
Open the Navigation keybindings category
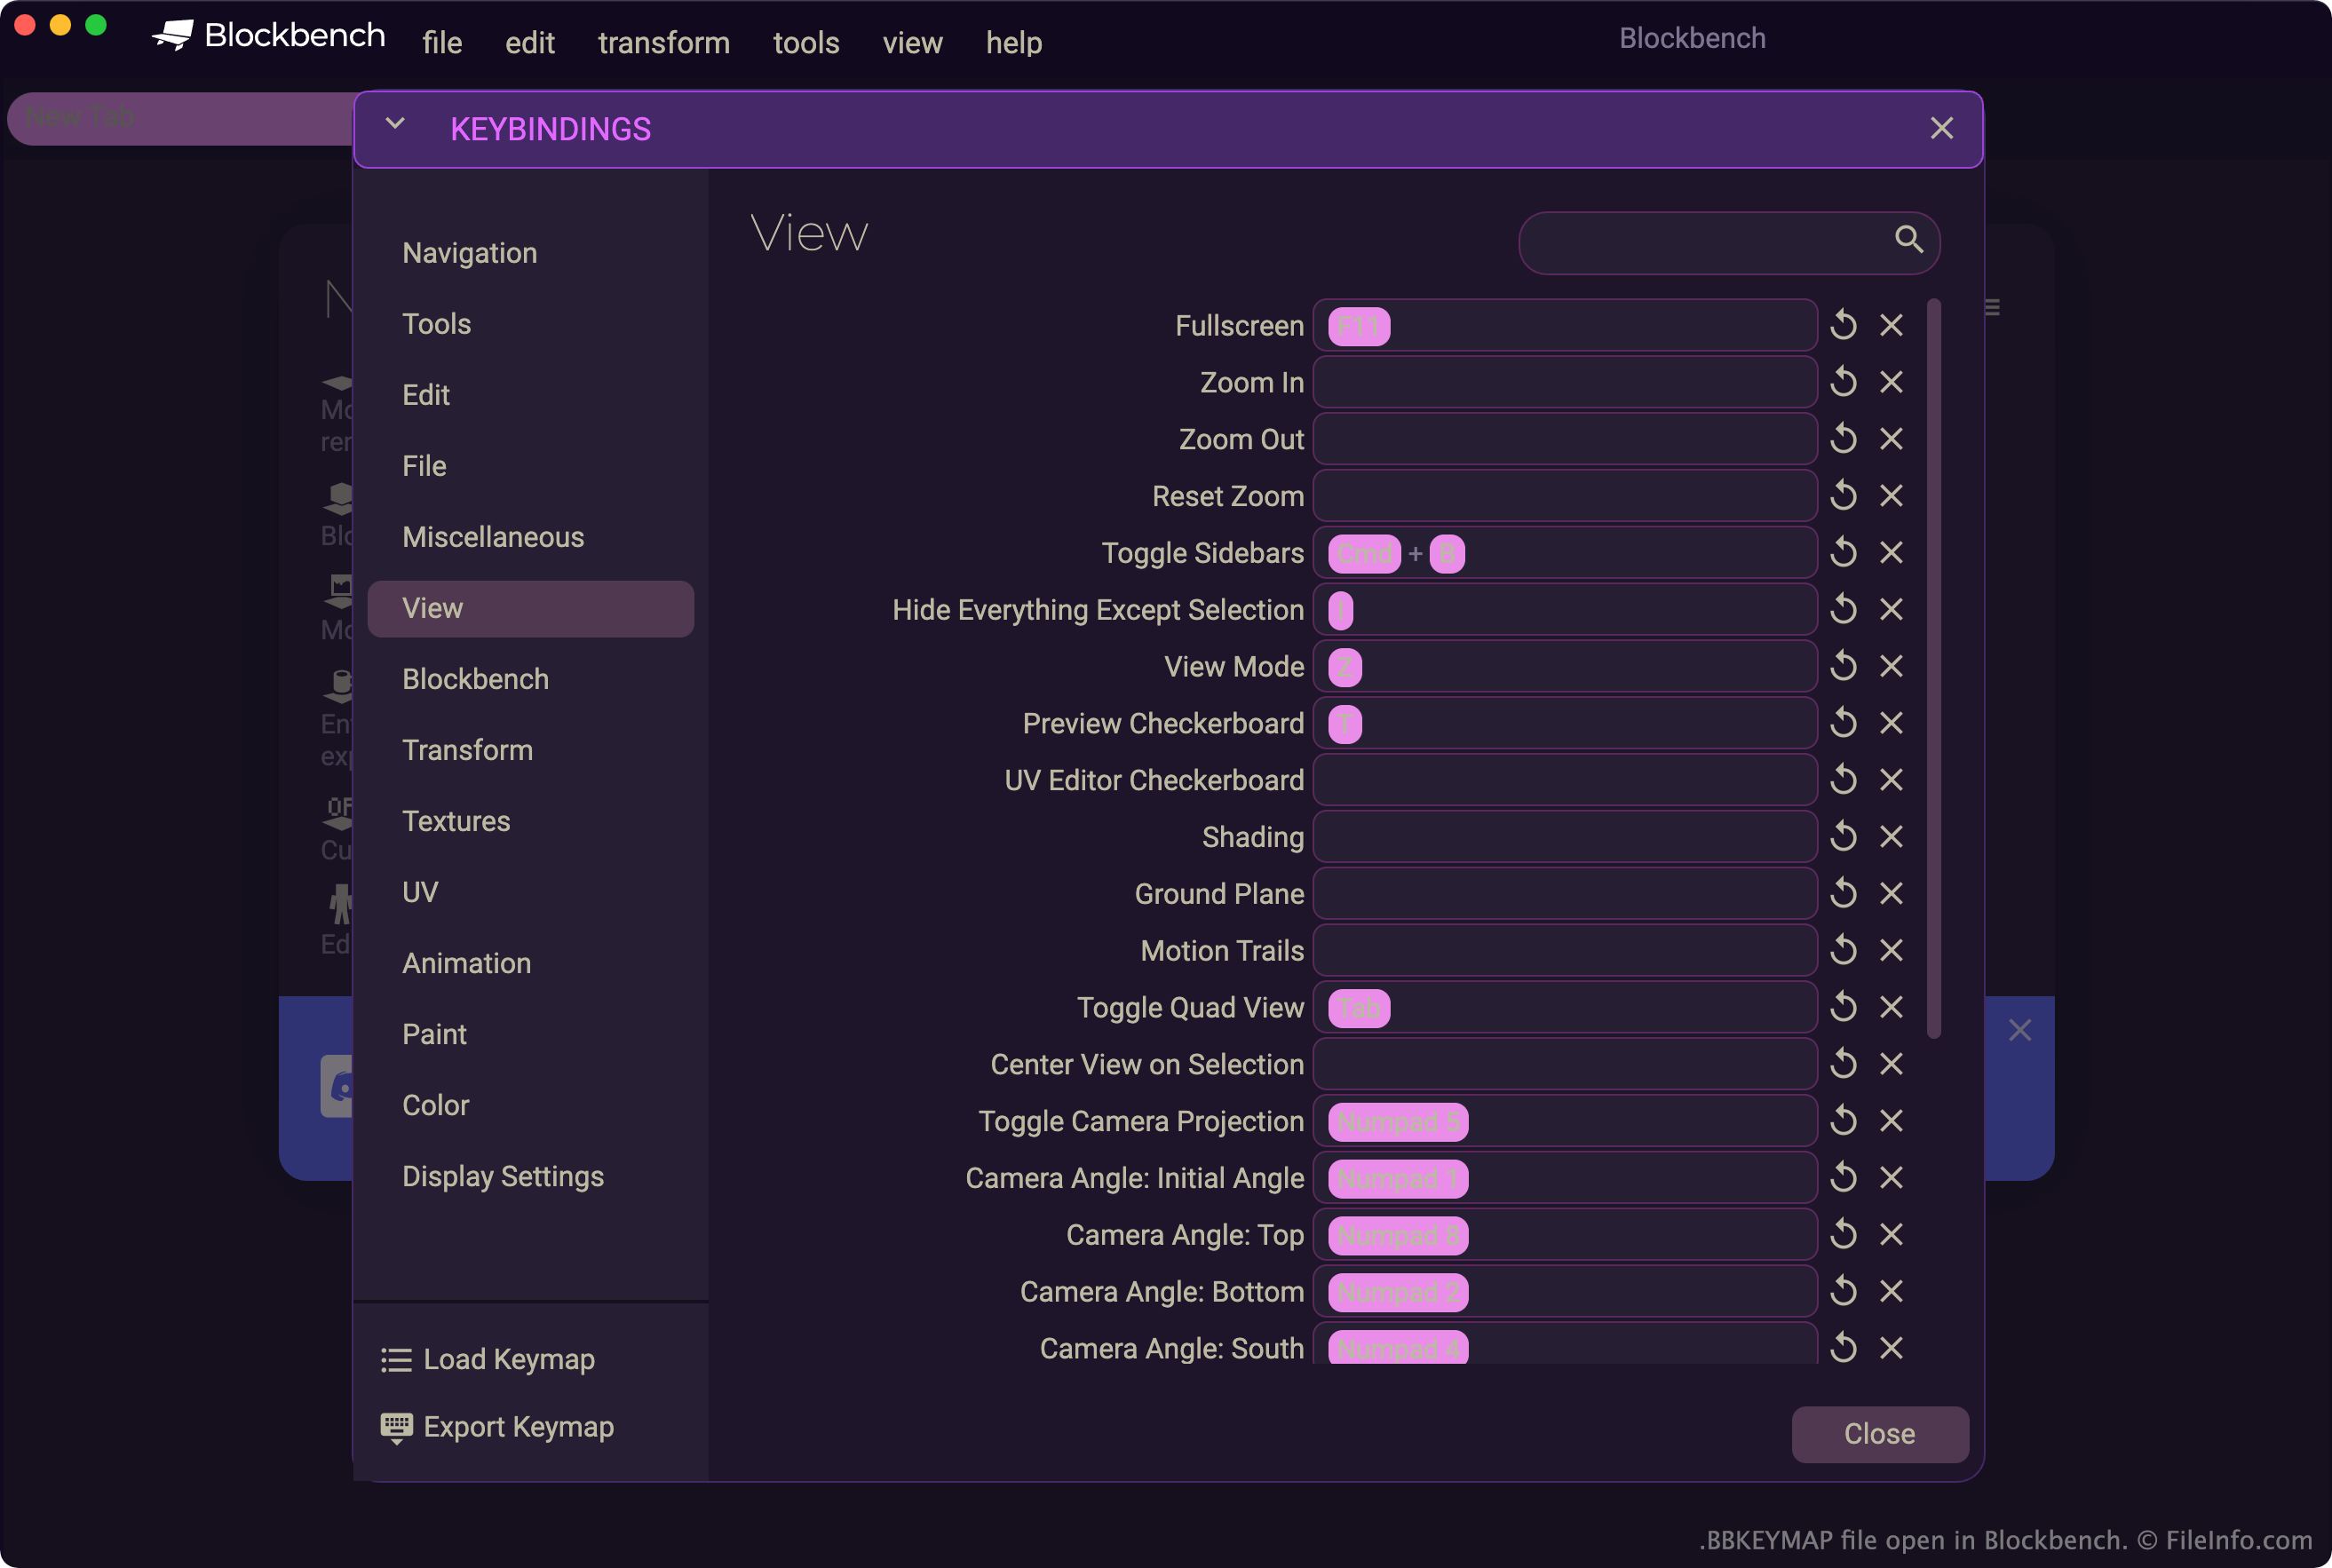469,253
